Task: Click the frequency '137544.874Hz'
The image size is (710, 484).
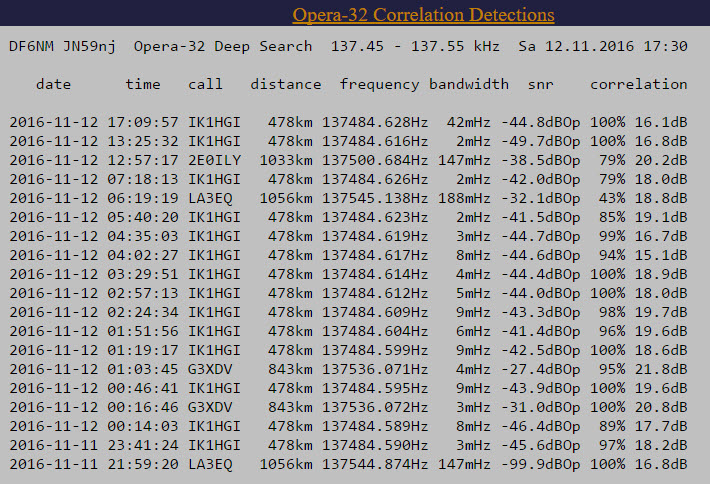Action: (x=375, y=465)
